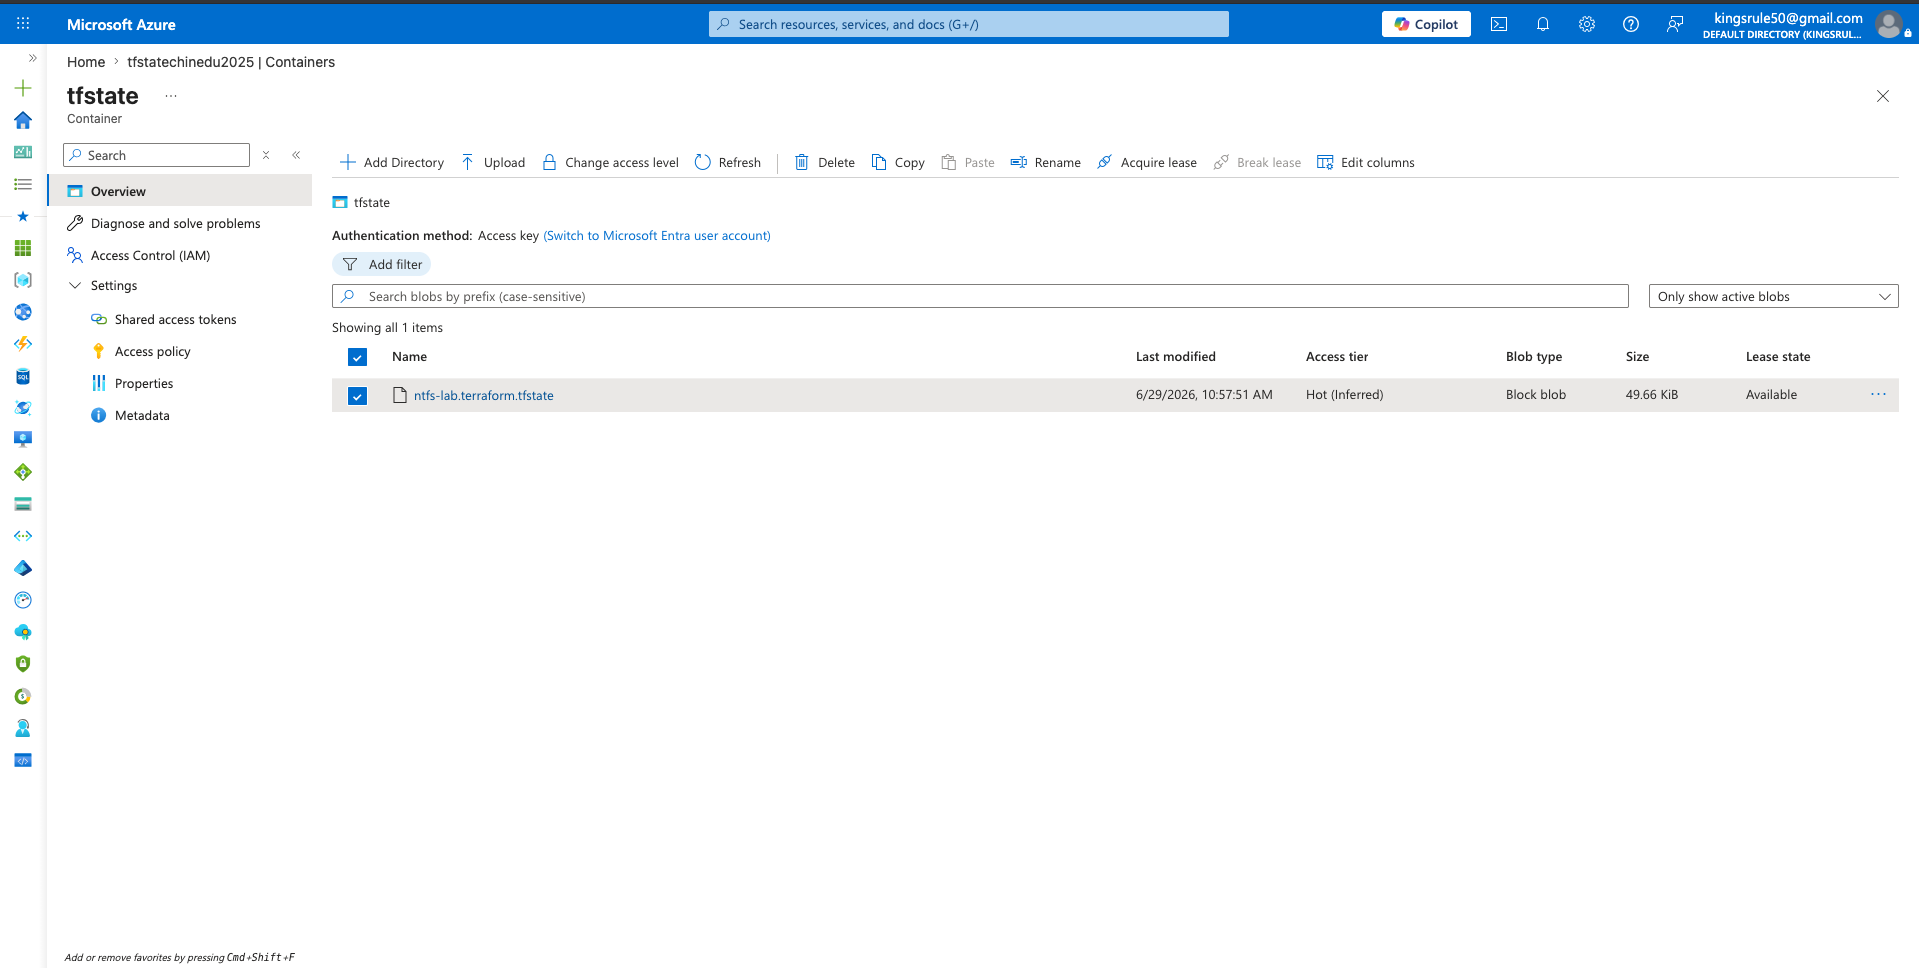Open Dashboard chart icon in sidebar
Viewport: 1919px width, 968px height.
pos(23,152)
